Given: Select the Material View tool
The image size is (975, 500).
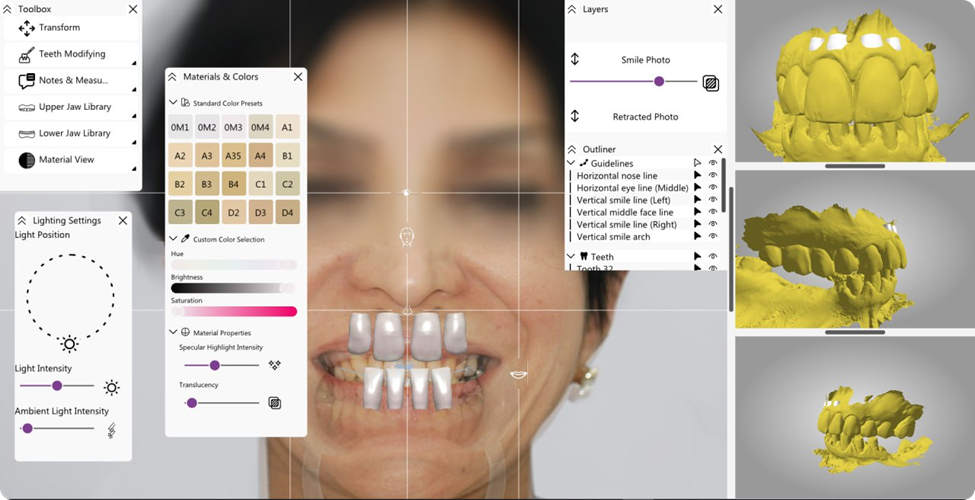Looking at the screenshot, I should coord(72,160).
